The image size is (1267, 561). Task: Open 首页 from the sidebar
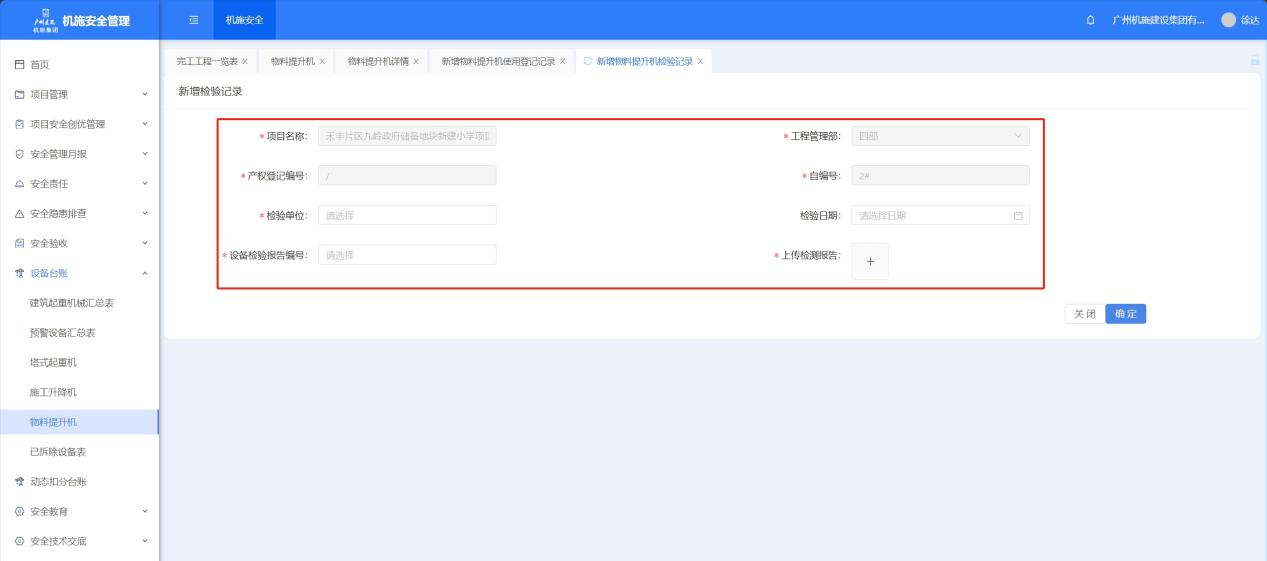[40, 64]
